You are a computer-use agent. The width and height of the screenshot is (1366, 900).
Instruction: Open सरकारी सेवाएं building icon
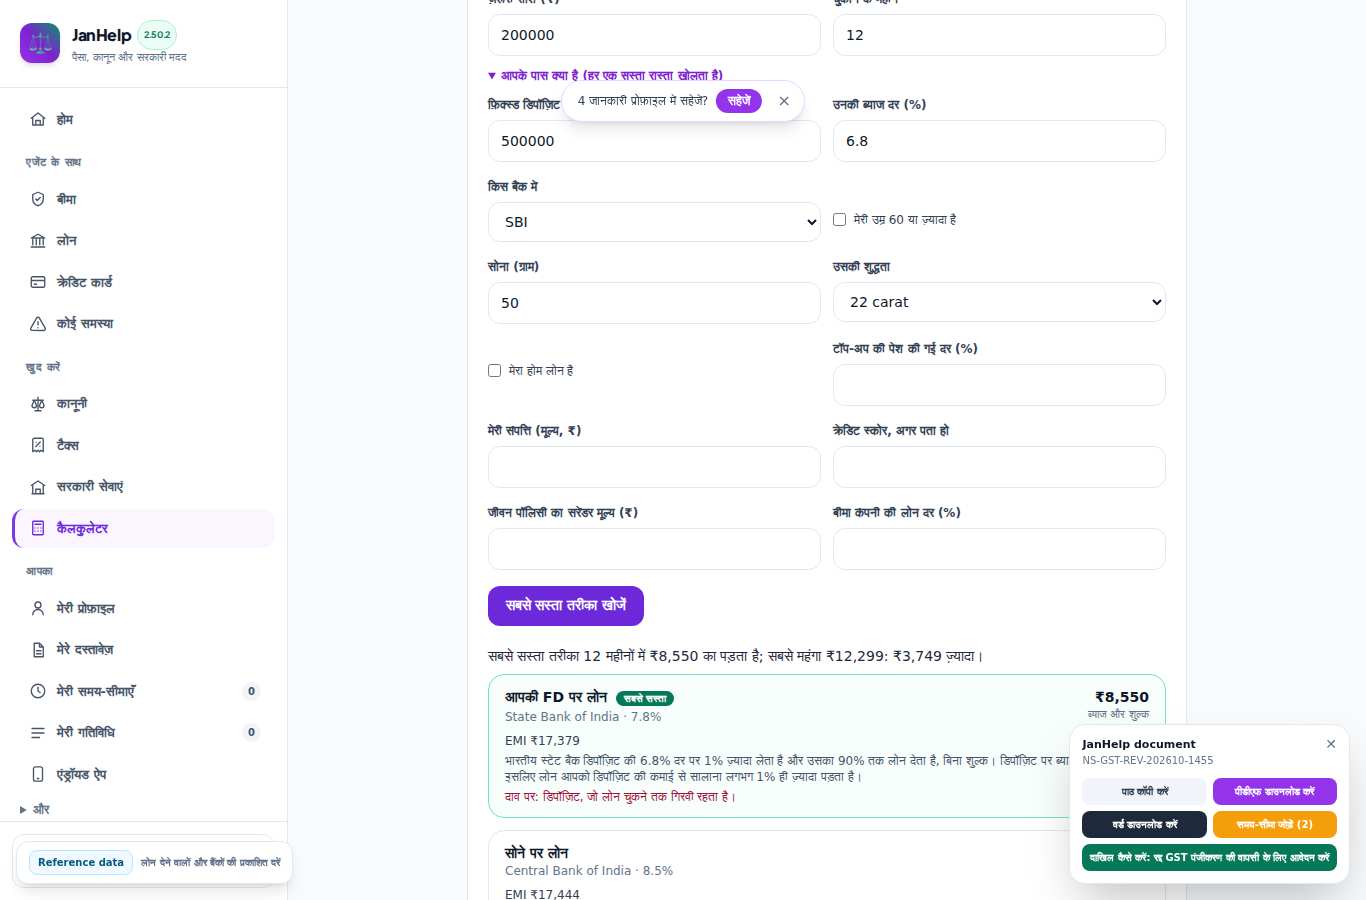[38, 487]
